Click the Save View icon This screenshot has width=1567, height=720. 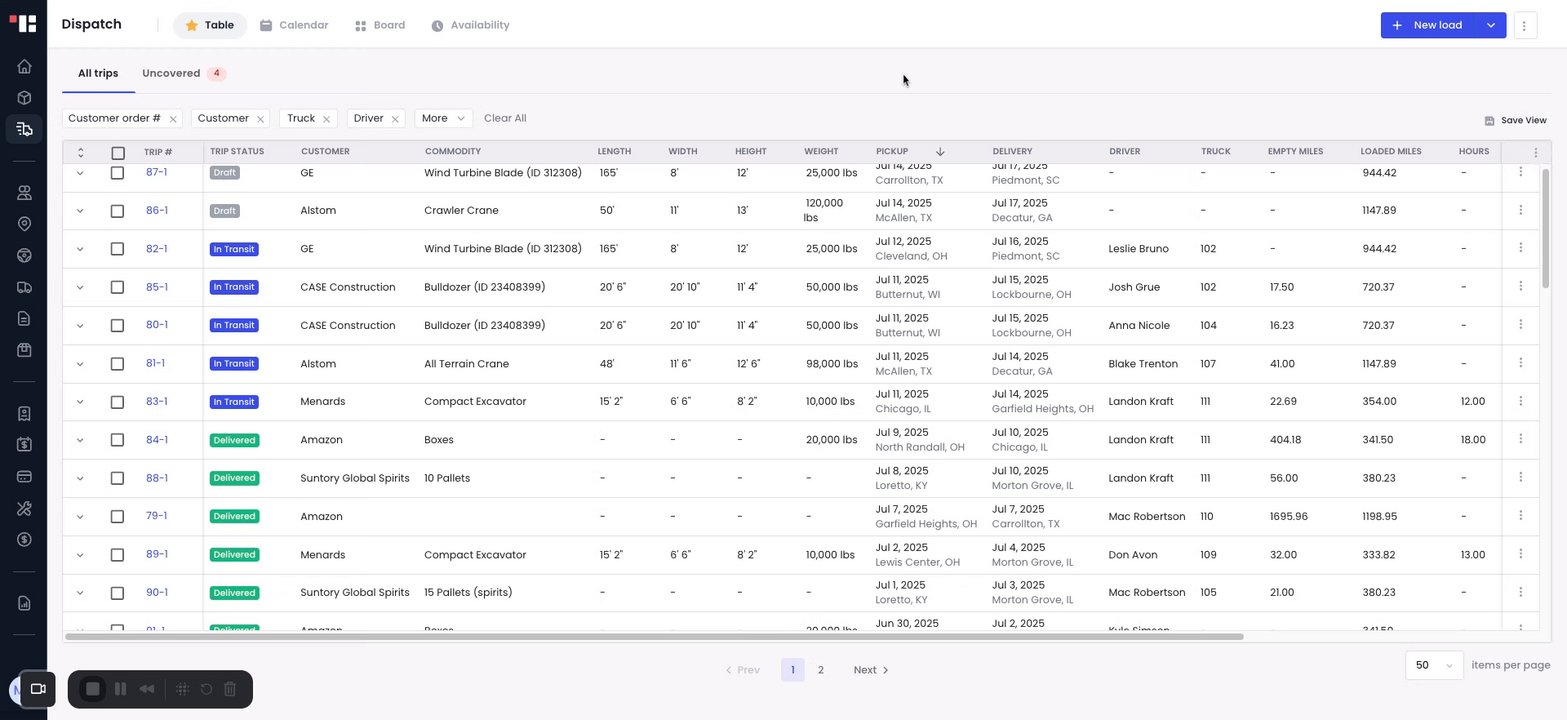[1489, 121]
